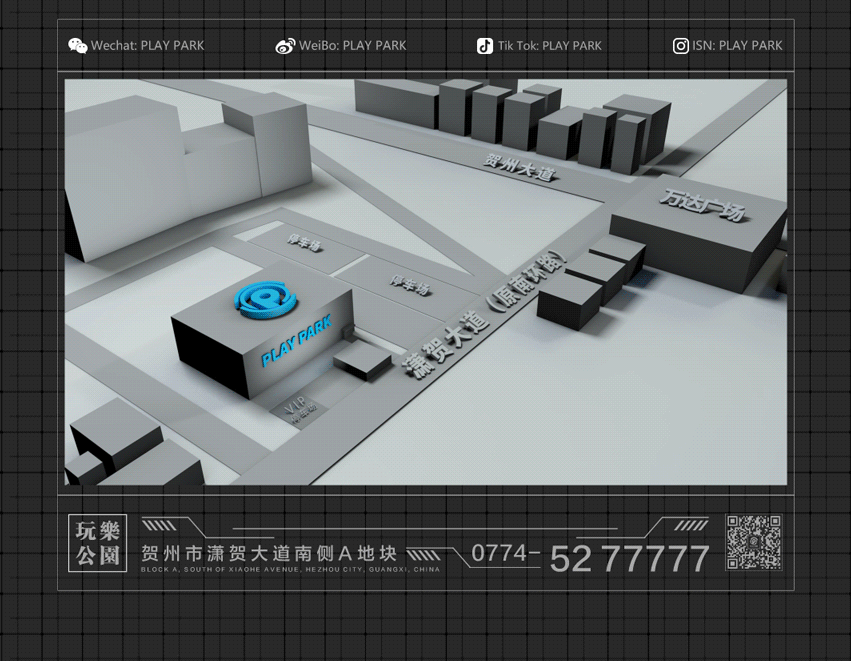
Task: Click the area code 0774-
Action: click(x=506, y=553)
